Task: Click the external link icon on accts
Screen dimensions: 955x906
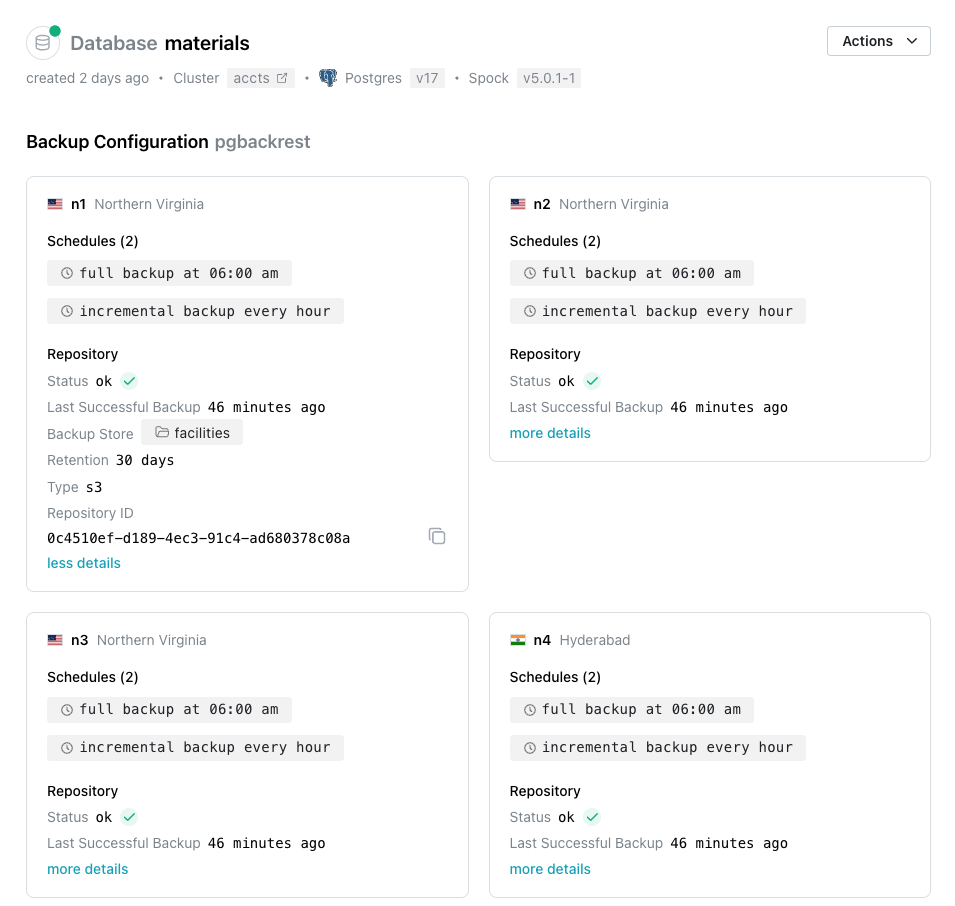Action: pyautogui.click(x=282, y=78)
